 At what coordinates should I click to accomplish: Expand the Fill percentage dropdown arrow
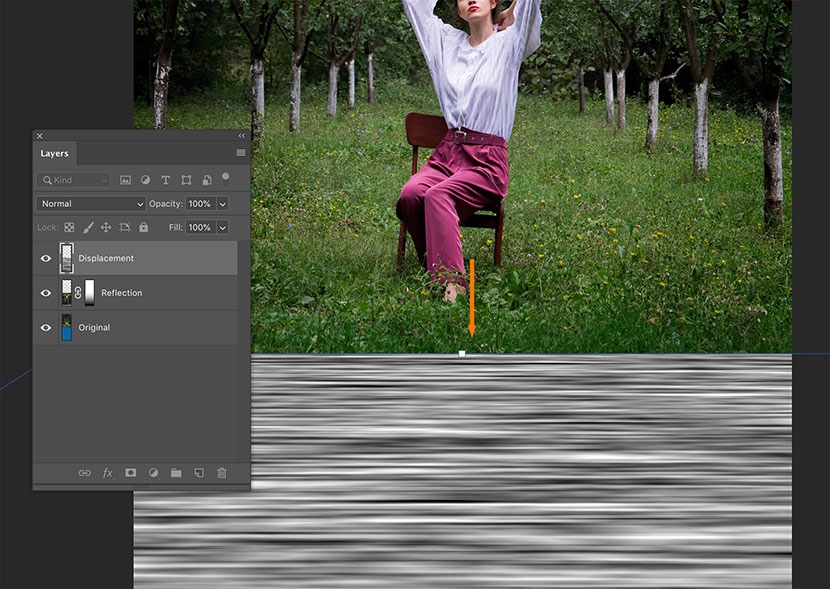[222, 228]
